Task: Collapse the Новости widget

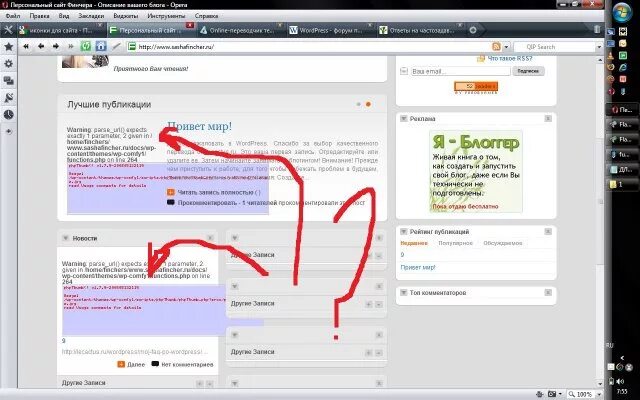Action: tap(65, 238)
